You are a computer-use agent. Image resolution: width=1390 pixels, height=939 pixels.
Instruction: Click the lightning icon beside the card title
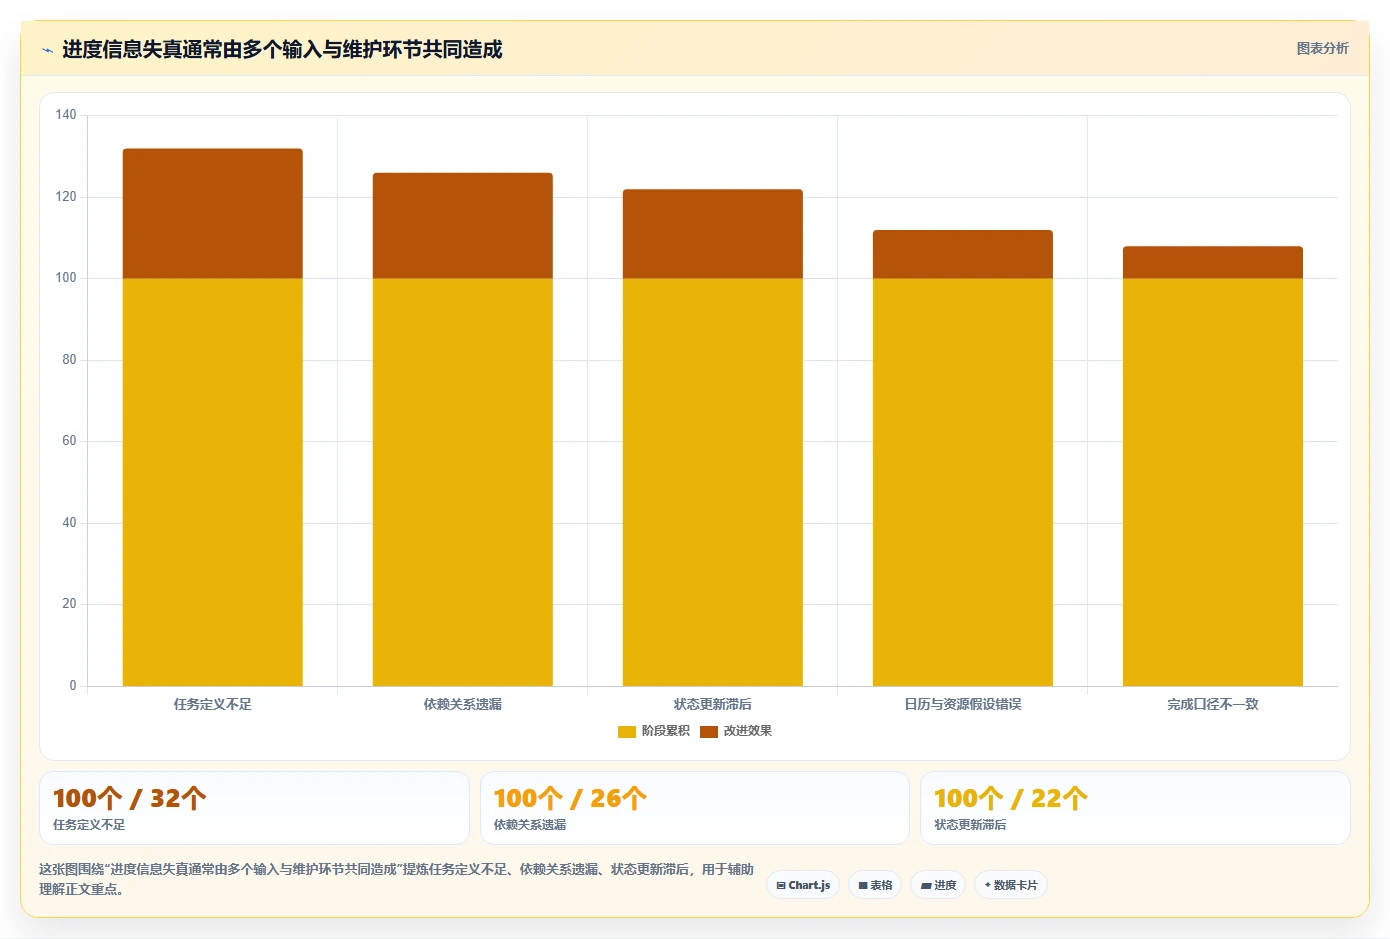[47, 50]
